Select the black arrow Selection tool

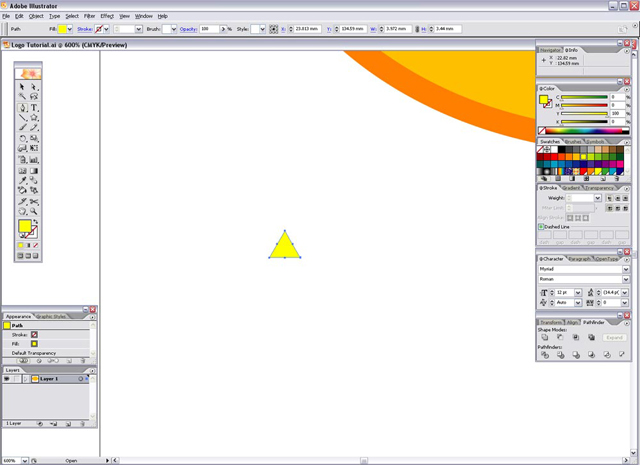click(22, 87)
